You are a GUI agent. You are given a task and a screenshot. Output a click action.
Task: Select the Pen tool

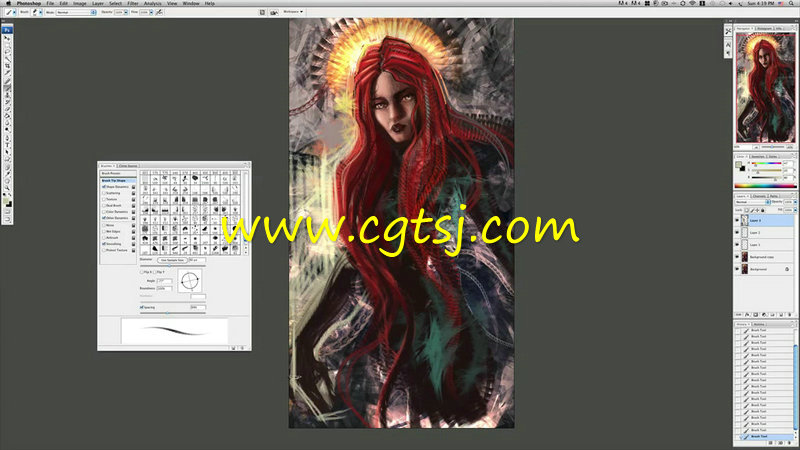pos(7,138)
